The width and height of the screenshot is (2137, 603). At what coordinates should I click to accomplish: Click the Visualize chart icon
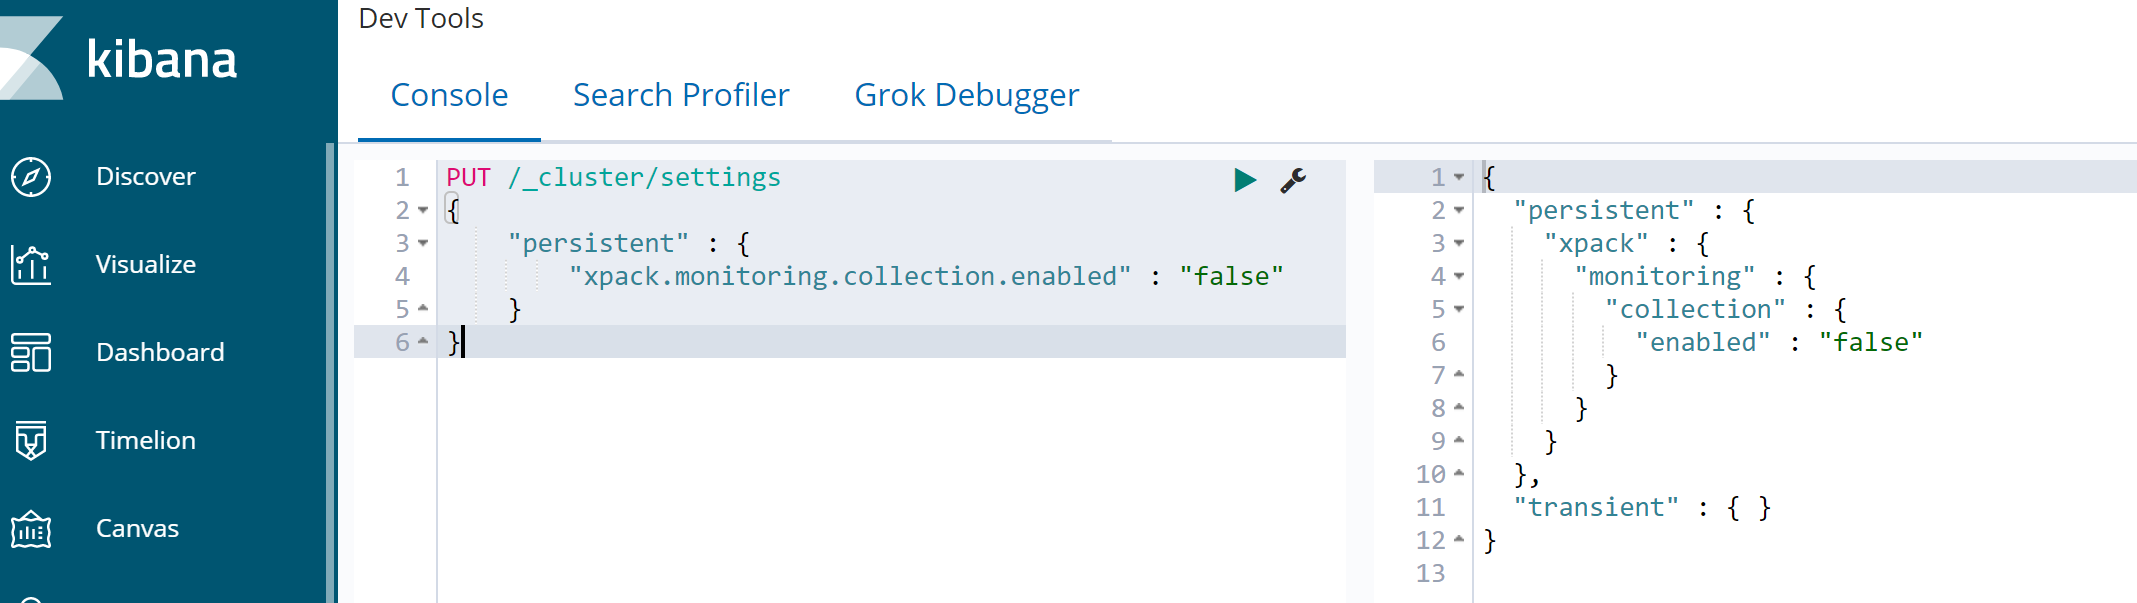pos(31,265)
